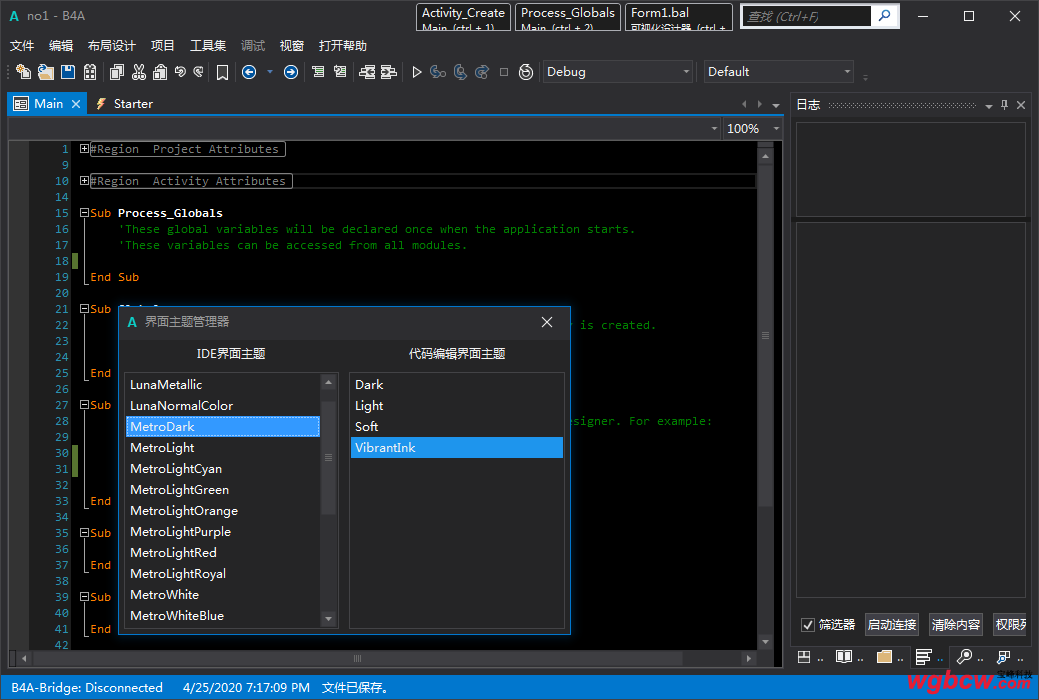Click the Block Uncomment toolbar icon
1039x700 pixels.
pyautogui.click(x=340, y=72)
